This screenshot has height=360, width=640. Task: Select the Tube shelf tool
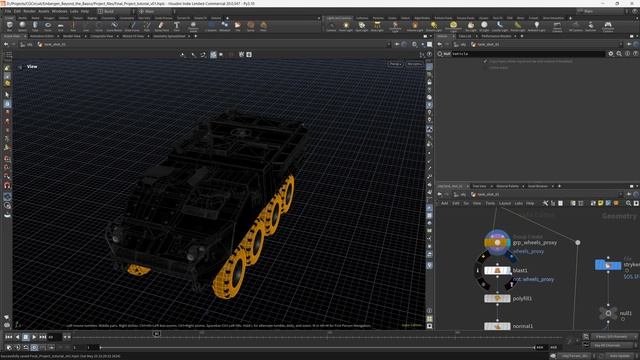point(35,27)
